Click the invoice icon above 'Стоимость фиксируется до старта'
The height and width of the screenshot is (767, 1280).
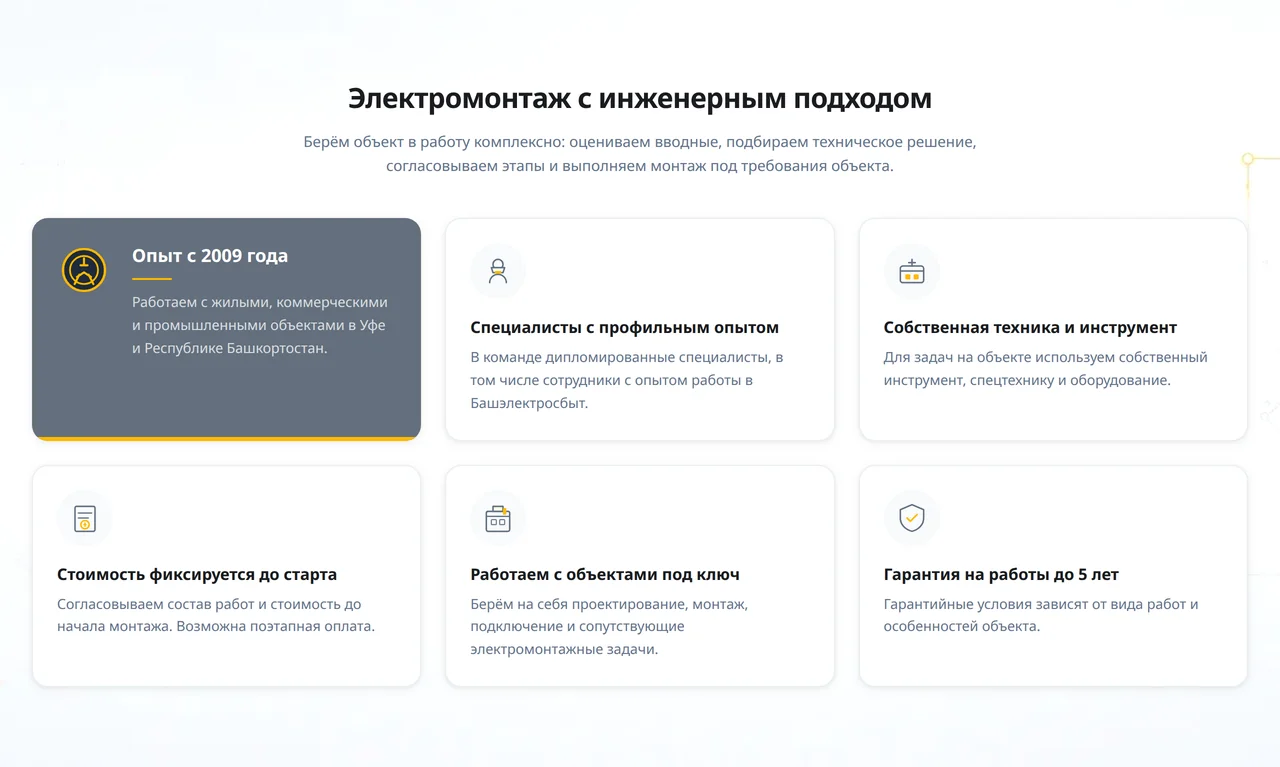[x=85, y=518]
